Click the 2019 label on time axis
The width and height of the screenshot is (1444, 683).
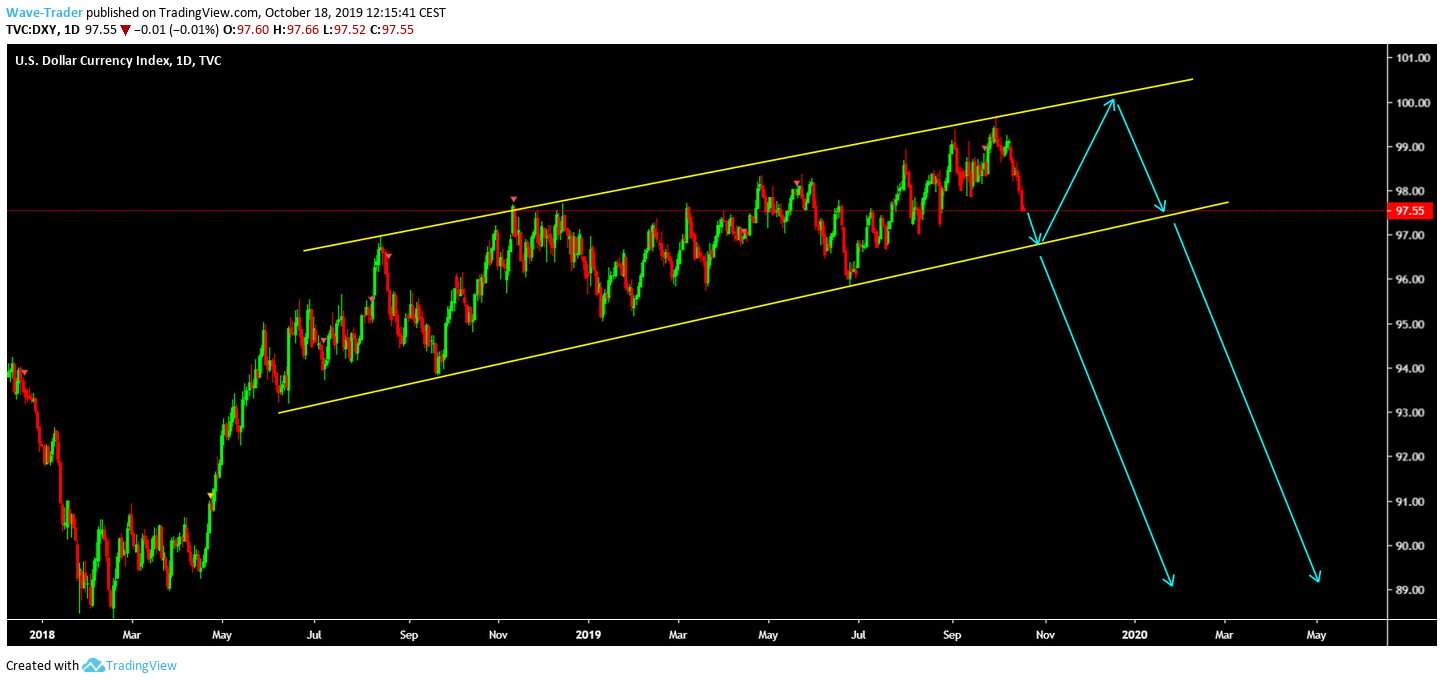pos(589,634)
